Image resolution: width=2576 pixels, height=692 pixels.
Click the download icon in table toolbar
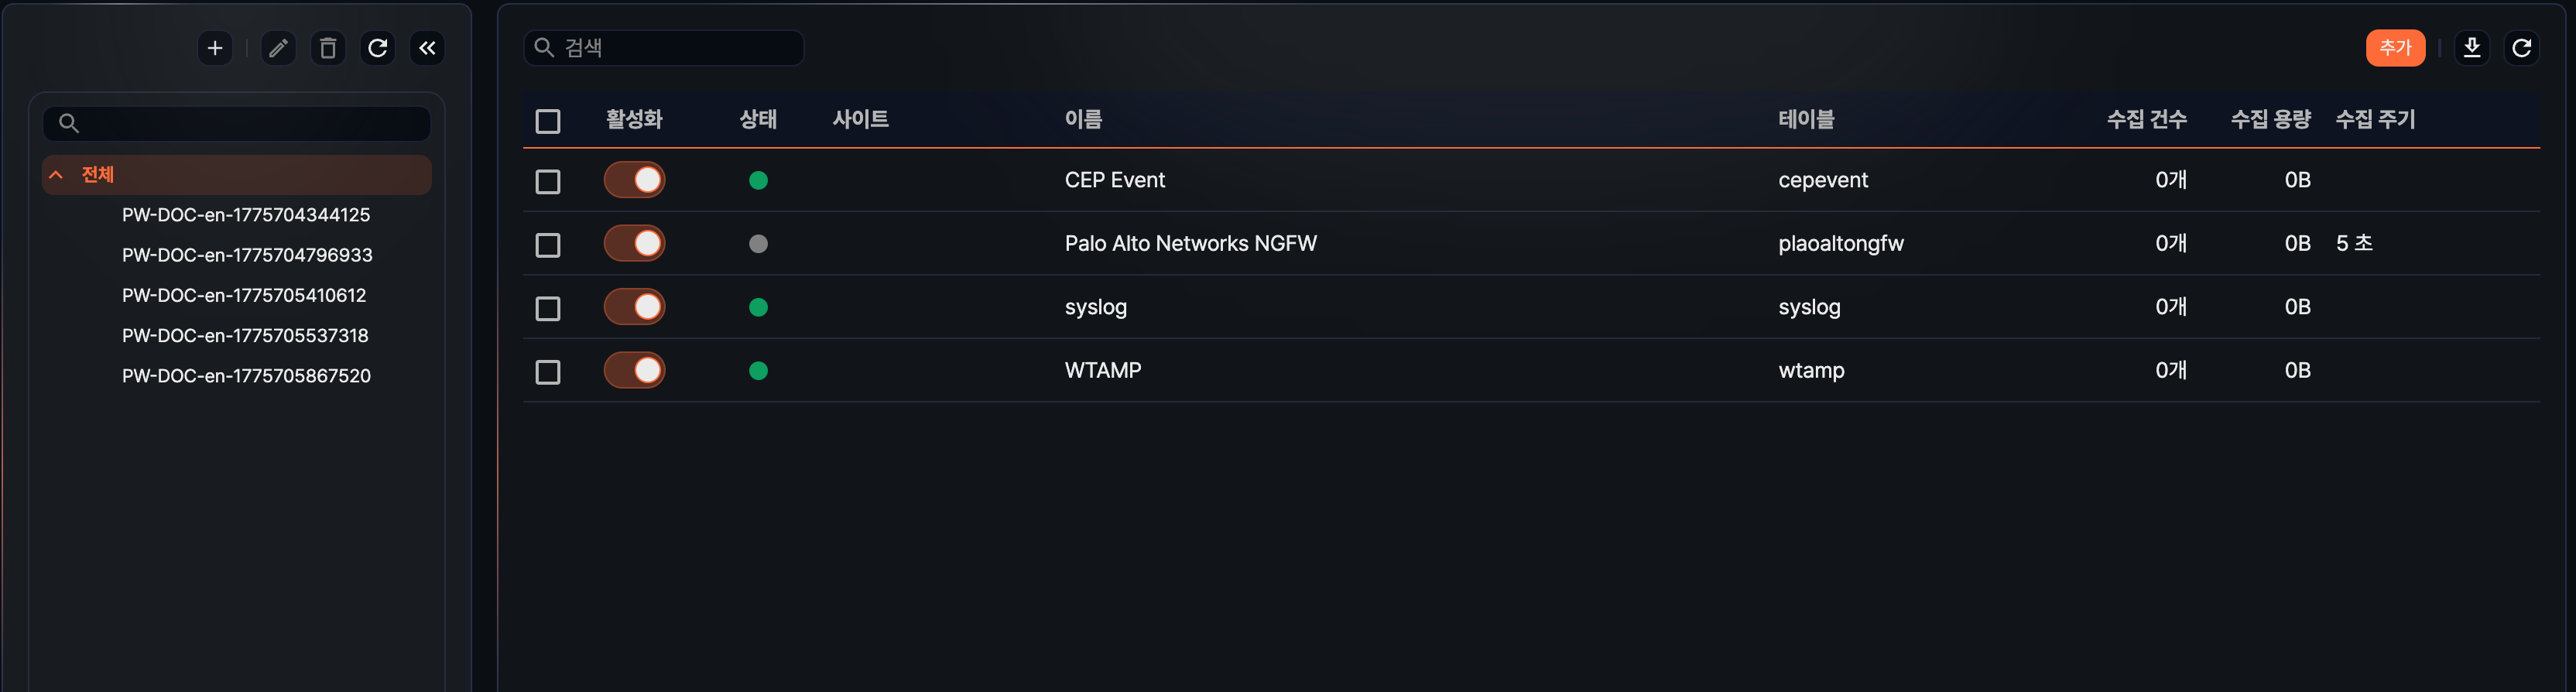click(x=2472, y=48)
